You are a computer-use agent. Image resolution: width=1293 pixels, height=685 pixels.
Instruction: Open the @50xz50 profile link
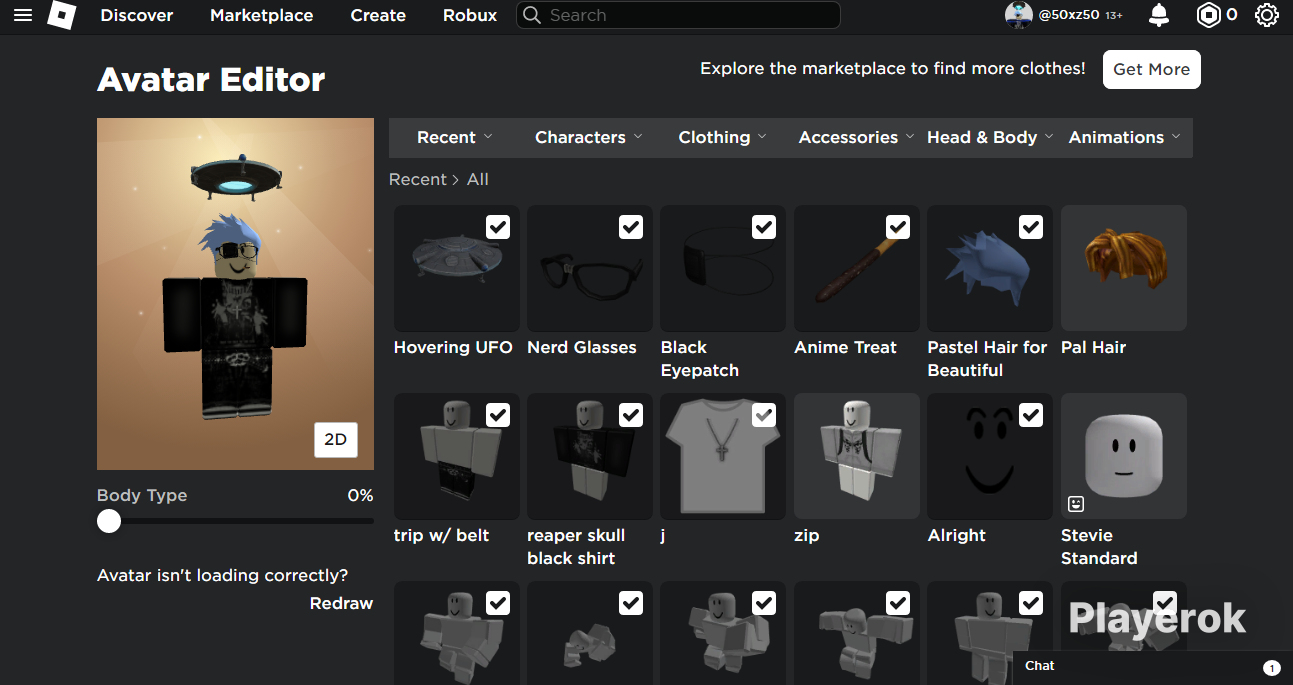(x=1070, y=15)
